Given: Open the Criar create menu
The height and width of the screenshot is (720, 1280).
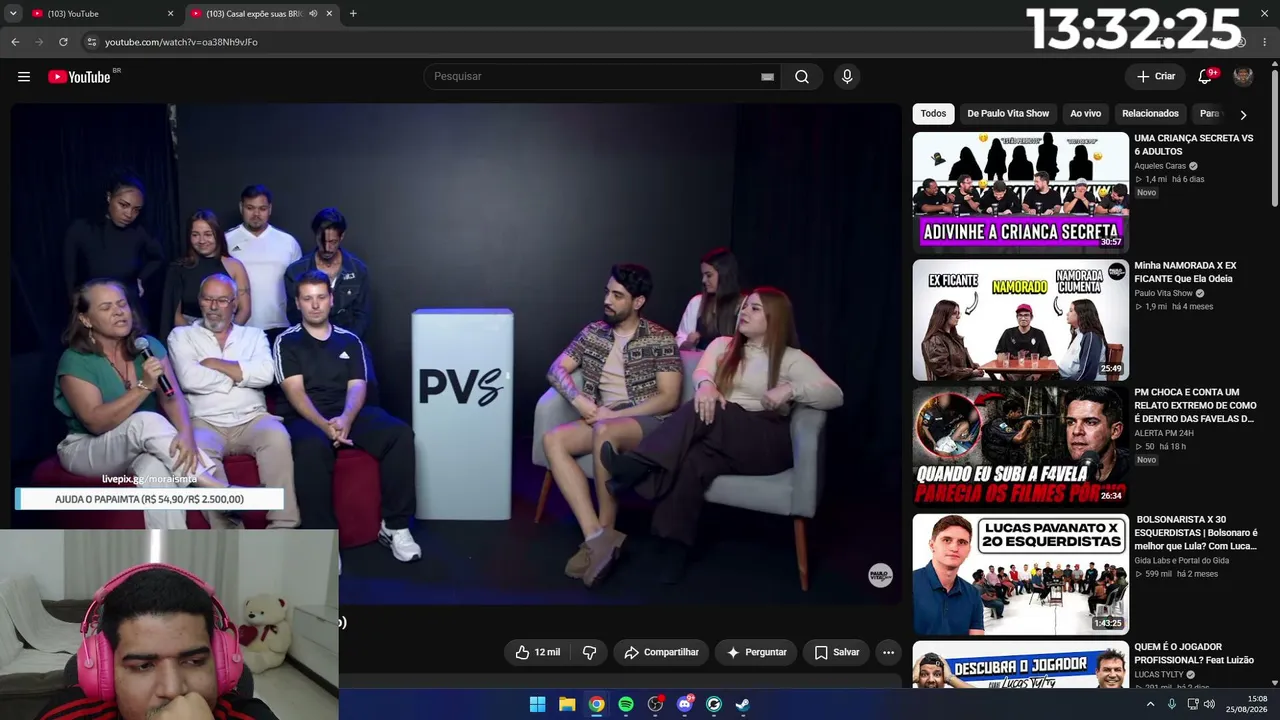Looking at the screenshot, I should click(1156, 77).
